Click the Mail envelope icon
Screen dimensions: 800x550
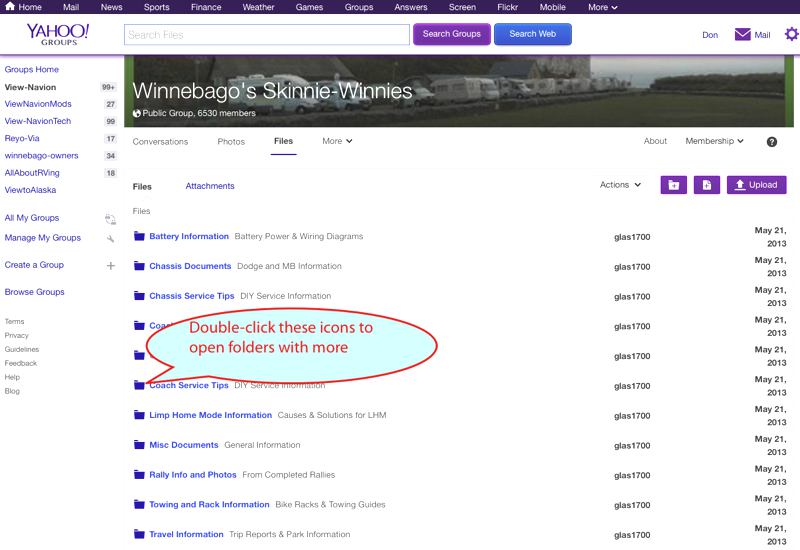click(x=742, y=34)
